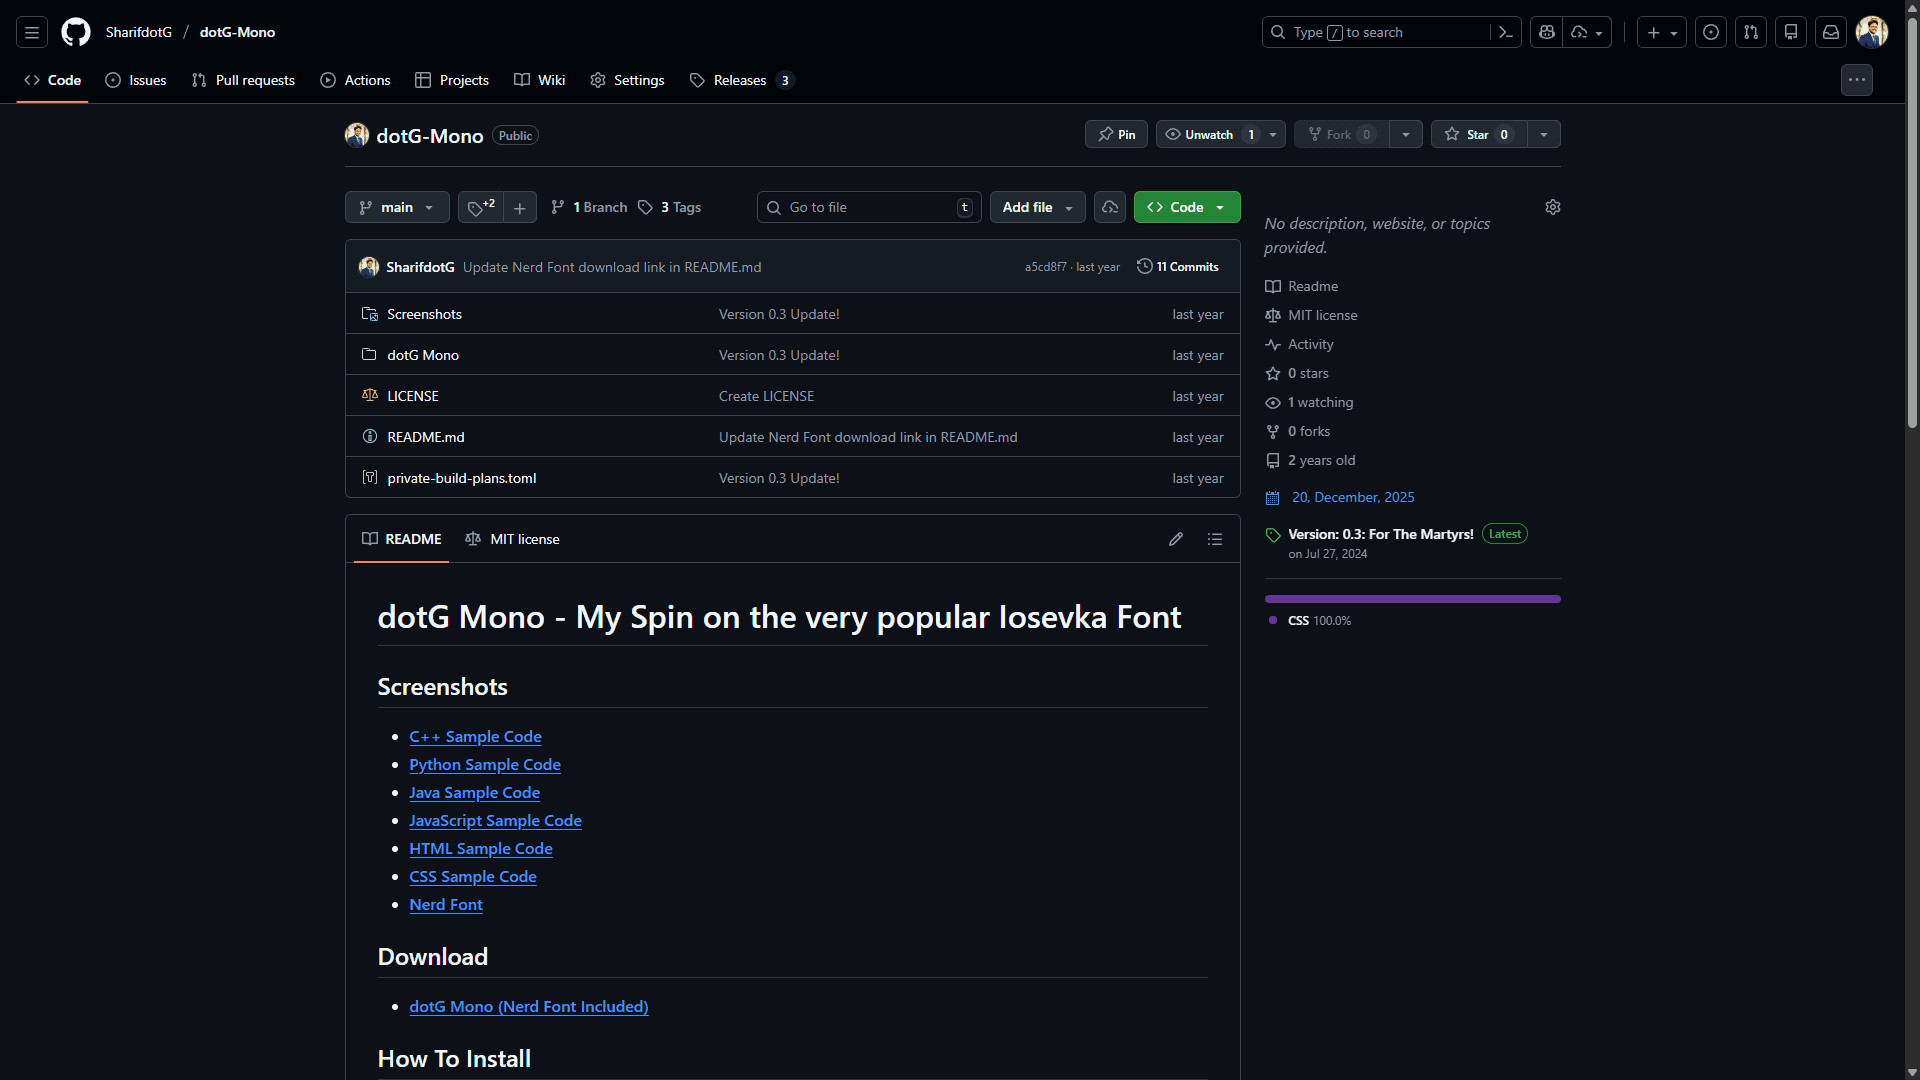Open the Python Sample Code link
The width and height of the screenshot is (1920, 1080).
485,764
